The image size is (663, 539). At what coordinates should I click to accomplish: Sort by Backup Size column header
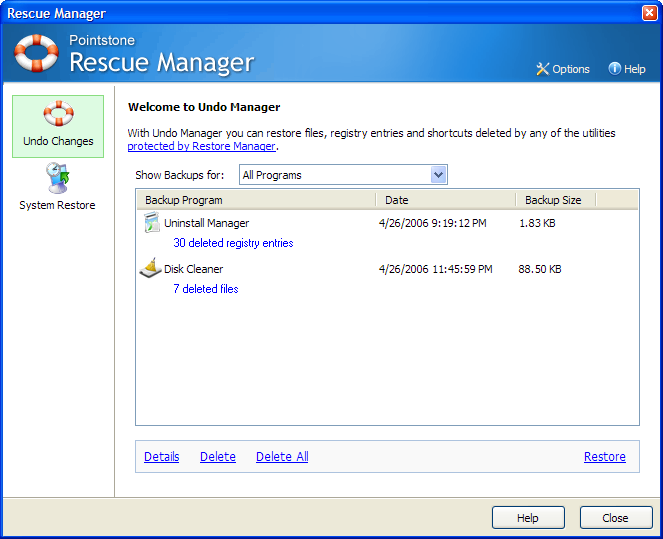point(556,200)
